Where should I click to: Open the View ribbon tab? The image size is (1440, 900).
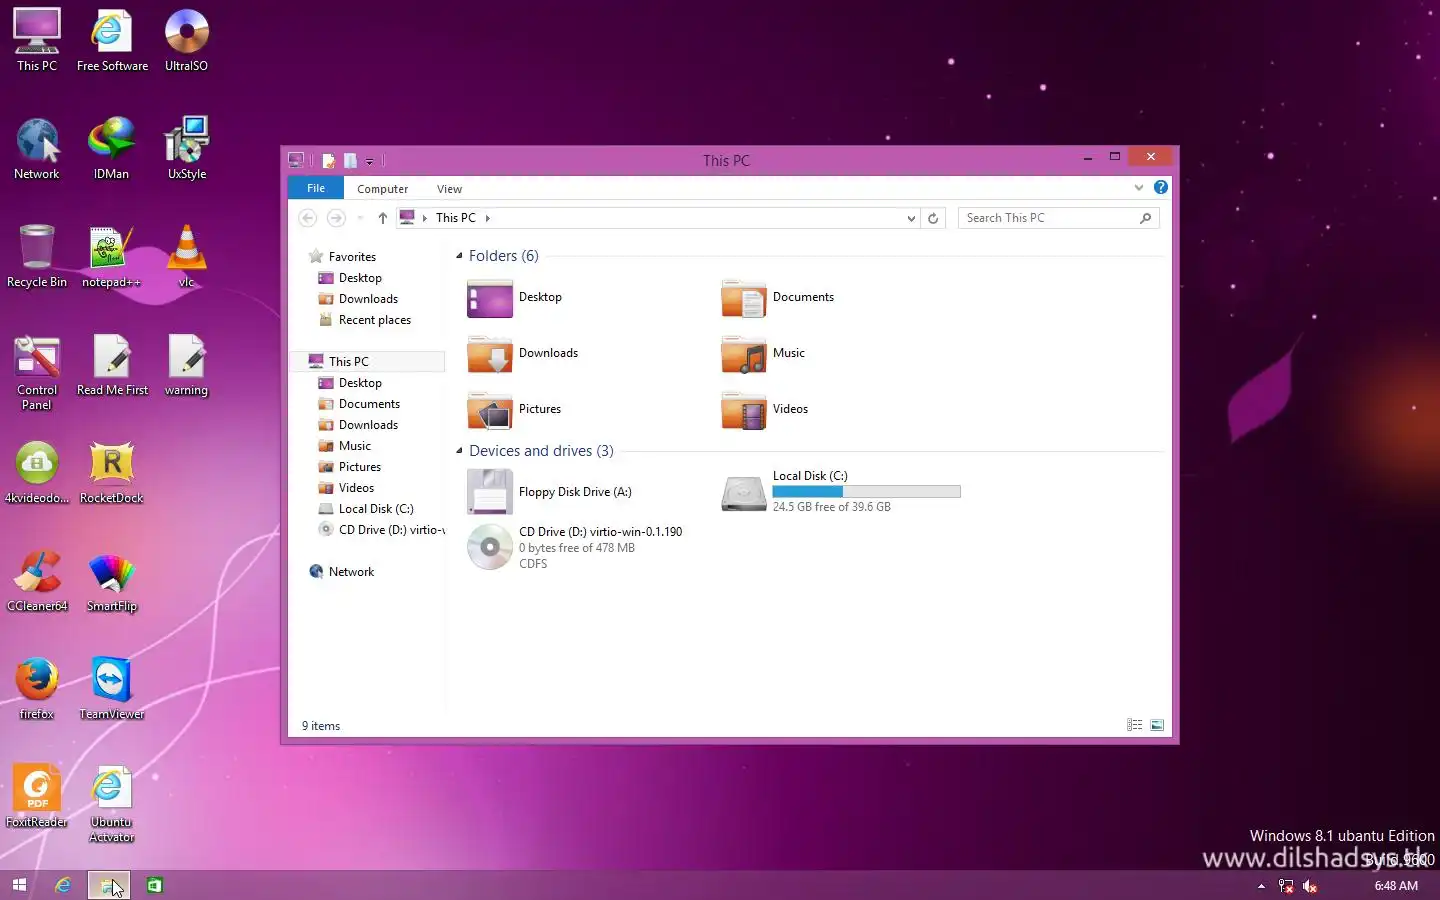(449, 189)
